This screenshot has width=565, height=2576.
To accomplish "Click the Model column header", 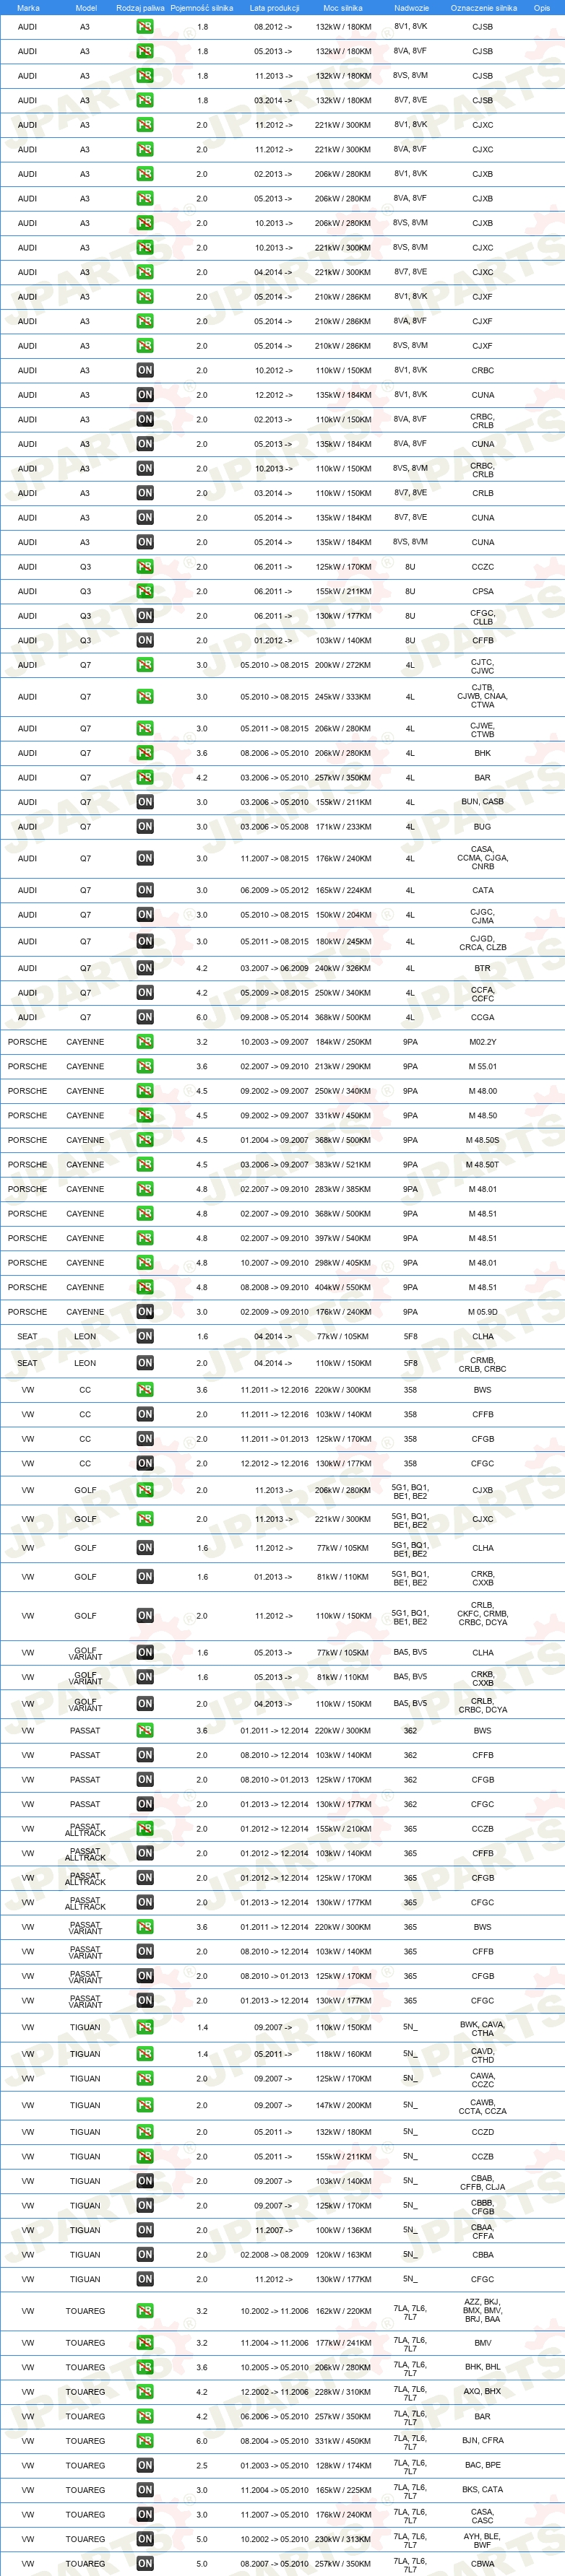I will [86, 8].
